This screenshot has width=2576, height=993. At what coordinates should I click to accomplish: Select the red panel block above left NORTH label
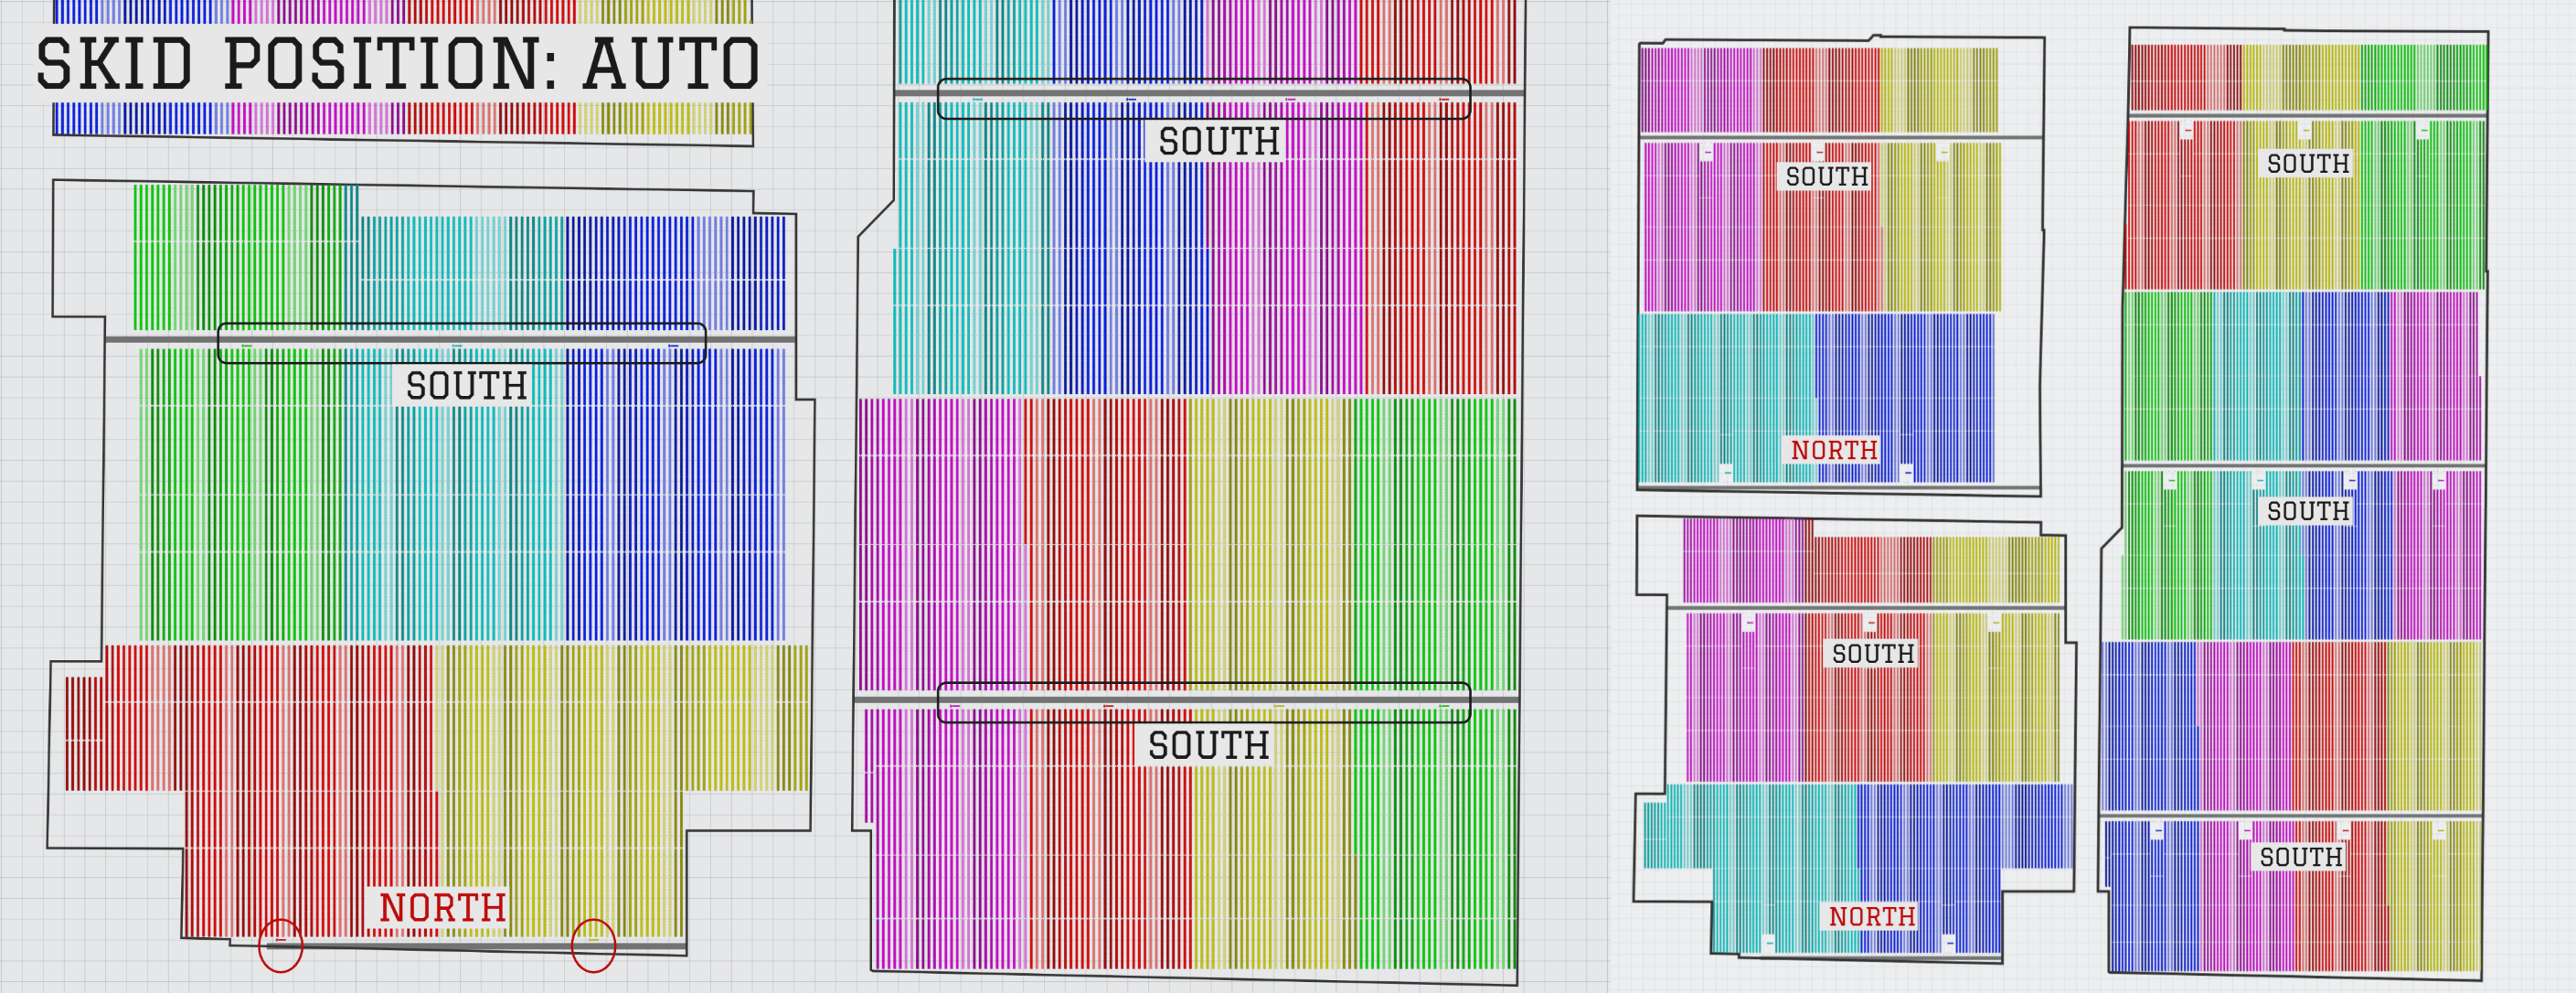[300, 760]
